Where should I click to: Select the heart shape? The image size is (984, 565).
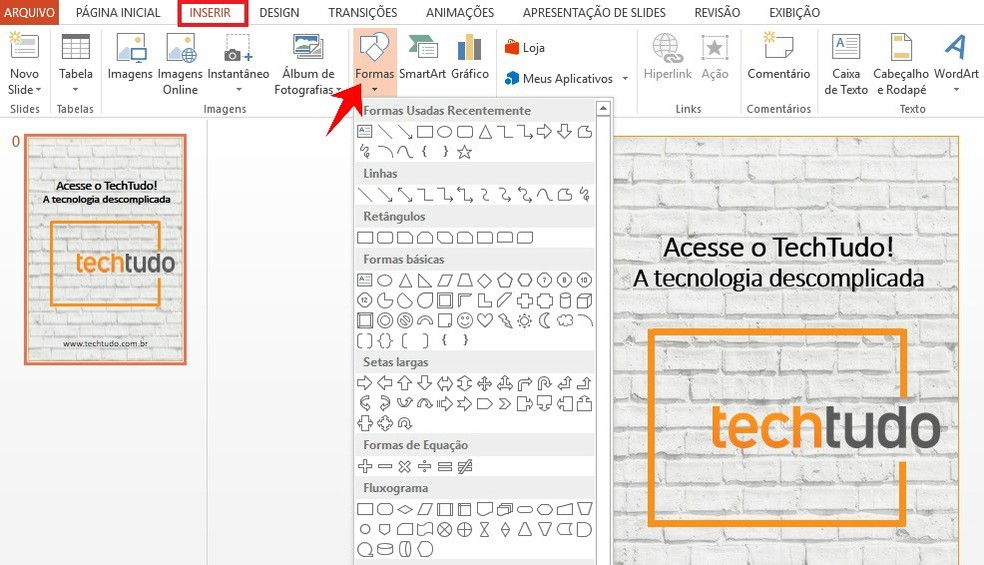tap(484, 320)
